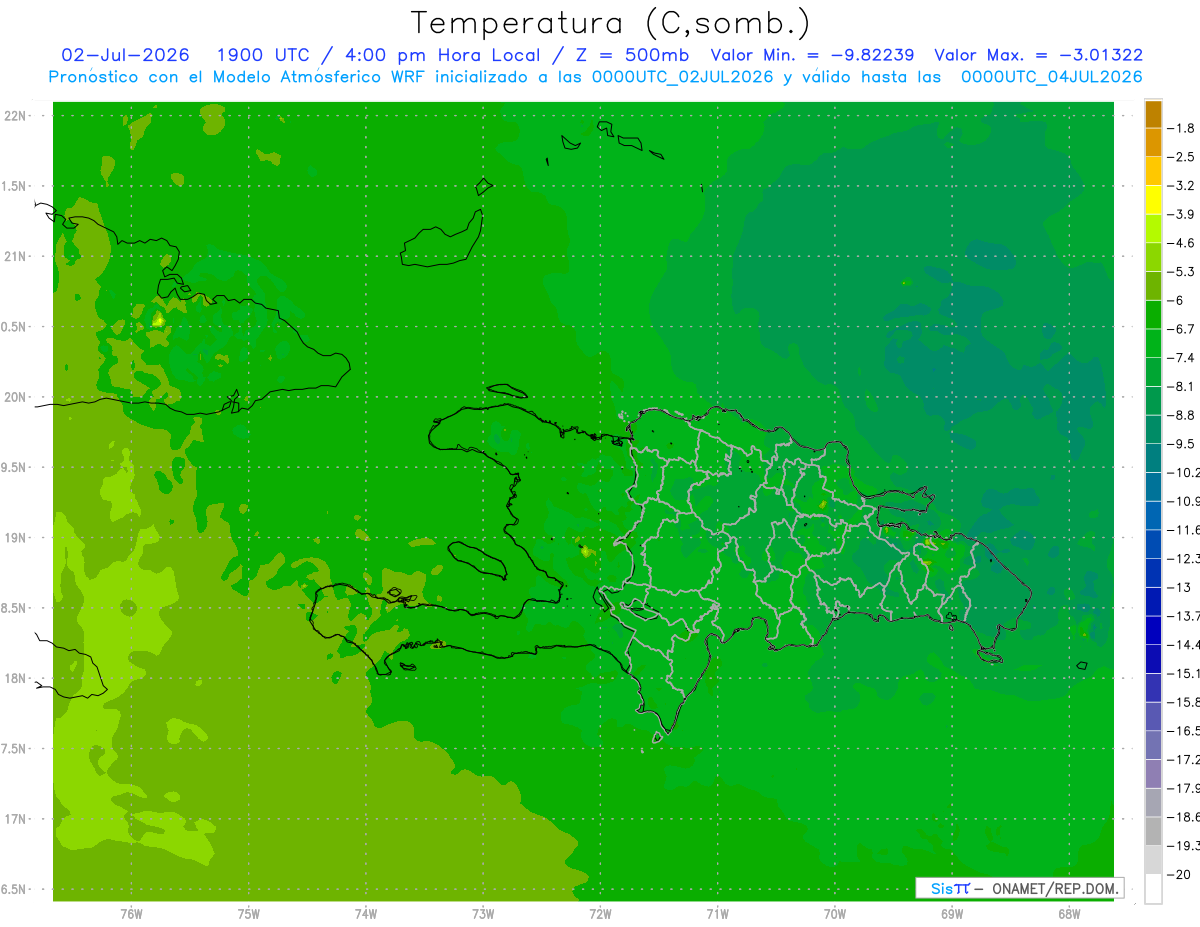Select the "0000UTC_02JUL2026" initialization time
This screenshot has height=927, width=1200.
683,77
